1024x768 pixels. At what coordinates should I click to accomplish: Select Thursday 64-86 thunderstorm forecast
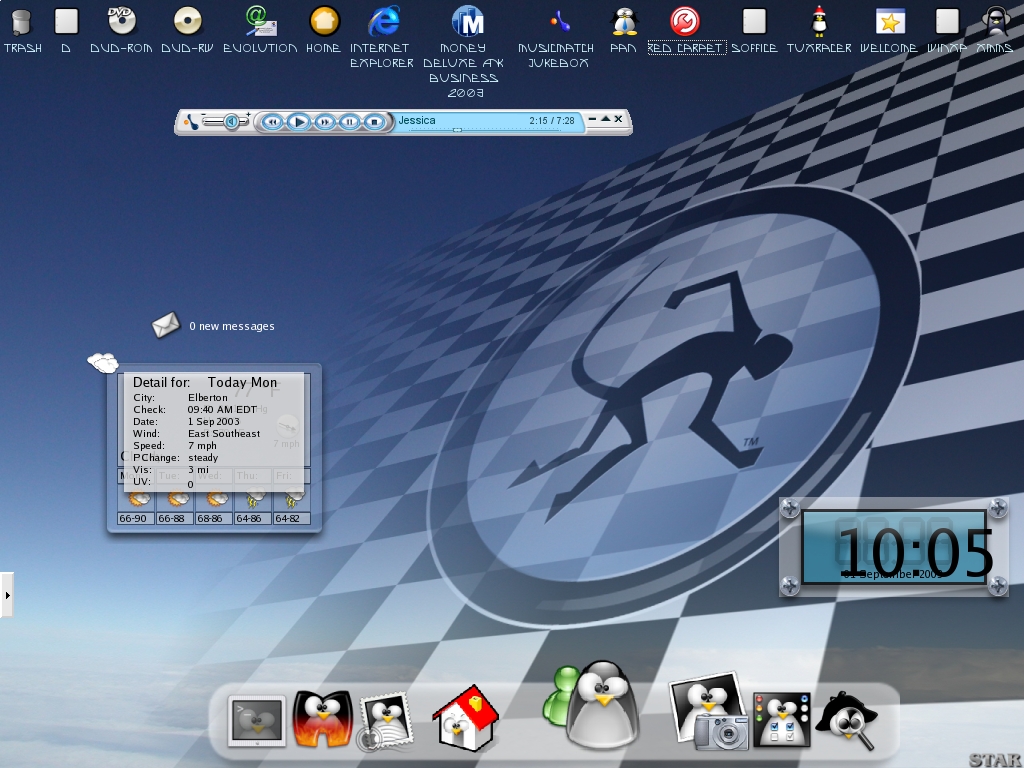click(x=253, y=505)
